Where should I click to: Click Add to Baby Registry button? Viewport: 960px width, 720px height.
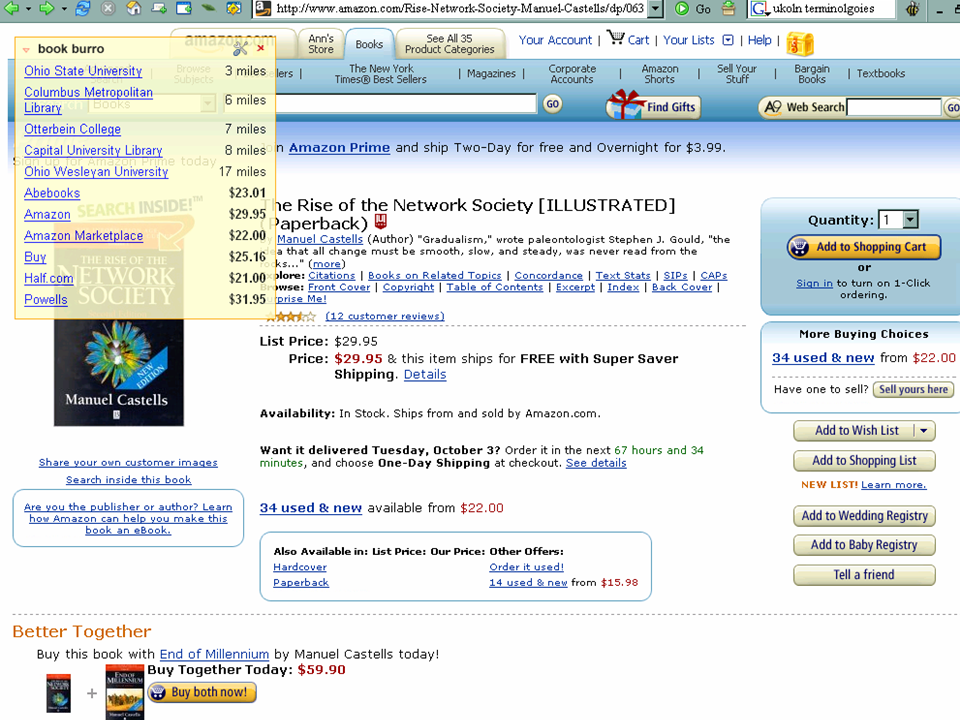pyautogui.click(x=864, y=545)
